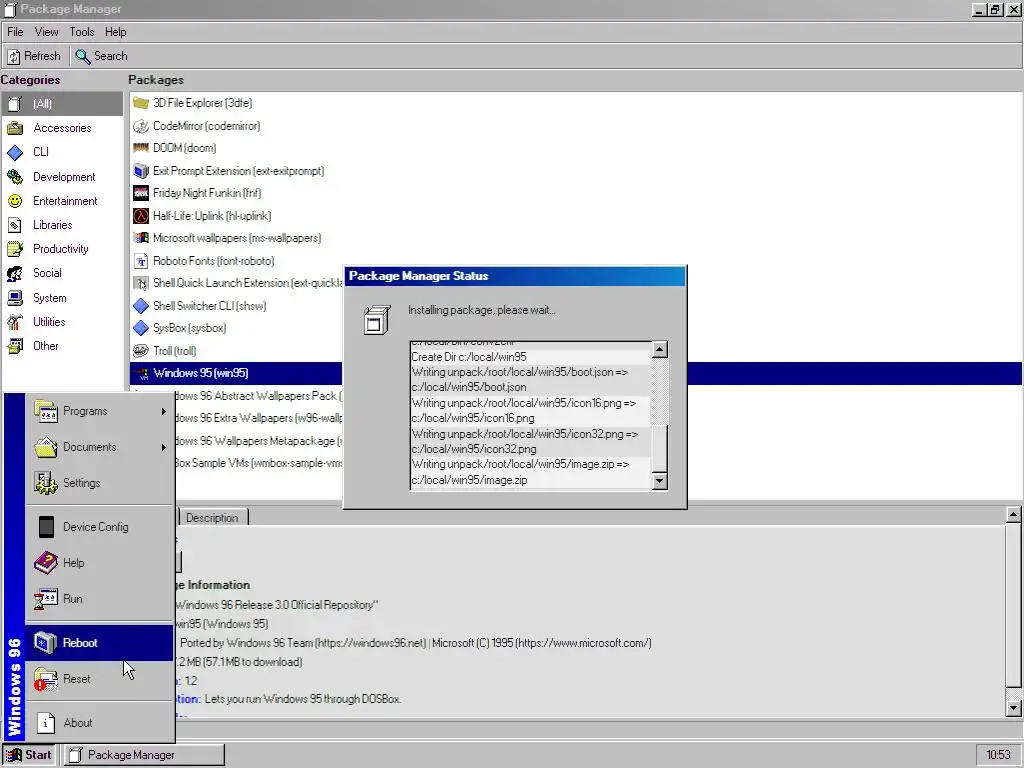Open Settings from the Start menu

99,483
